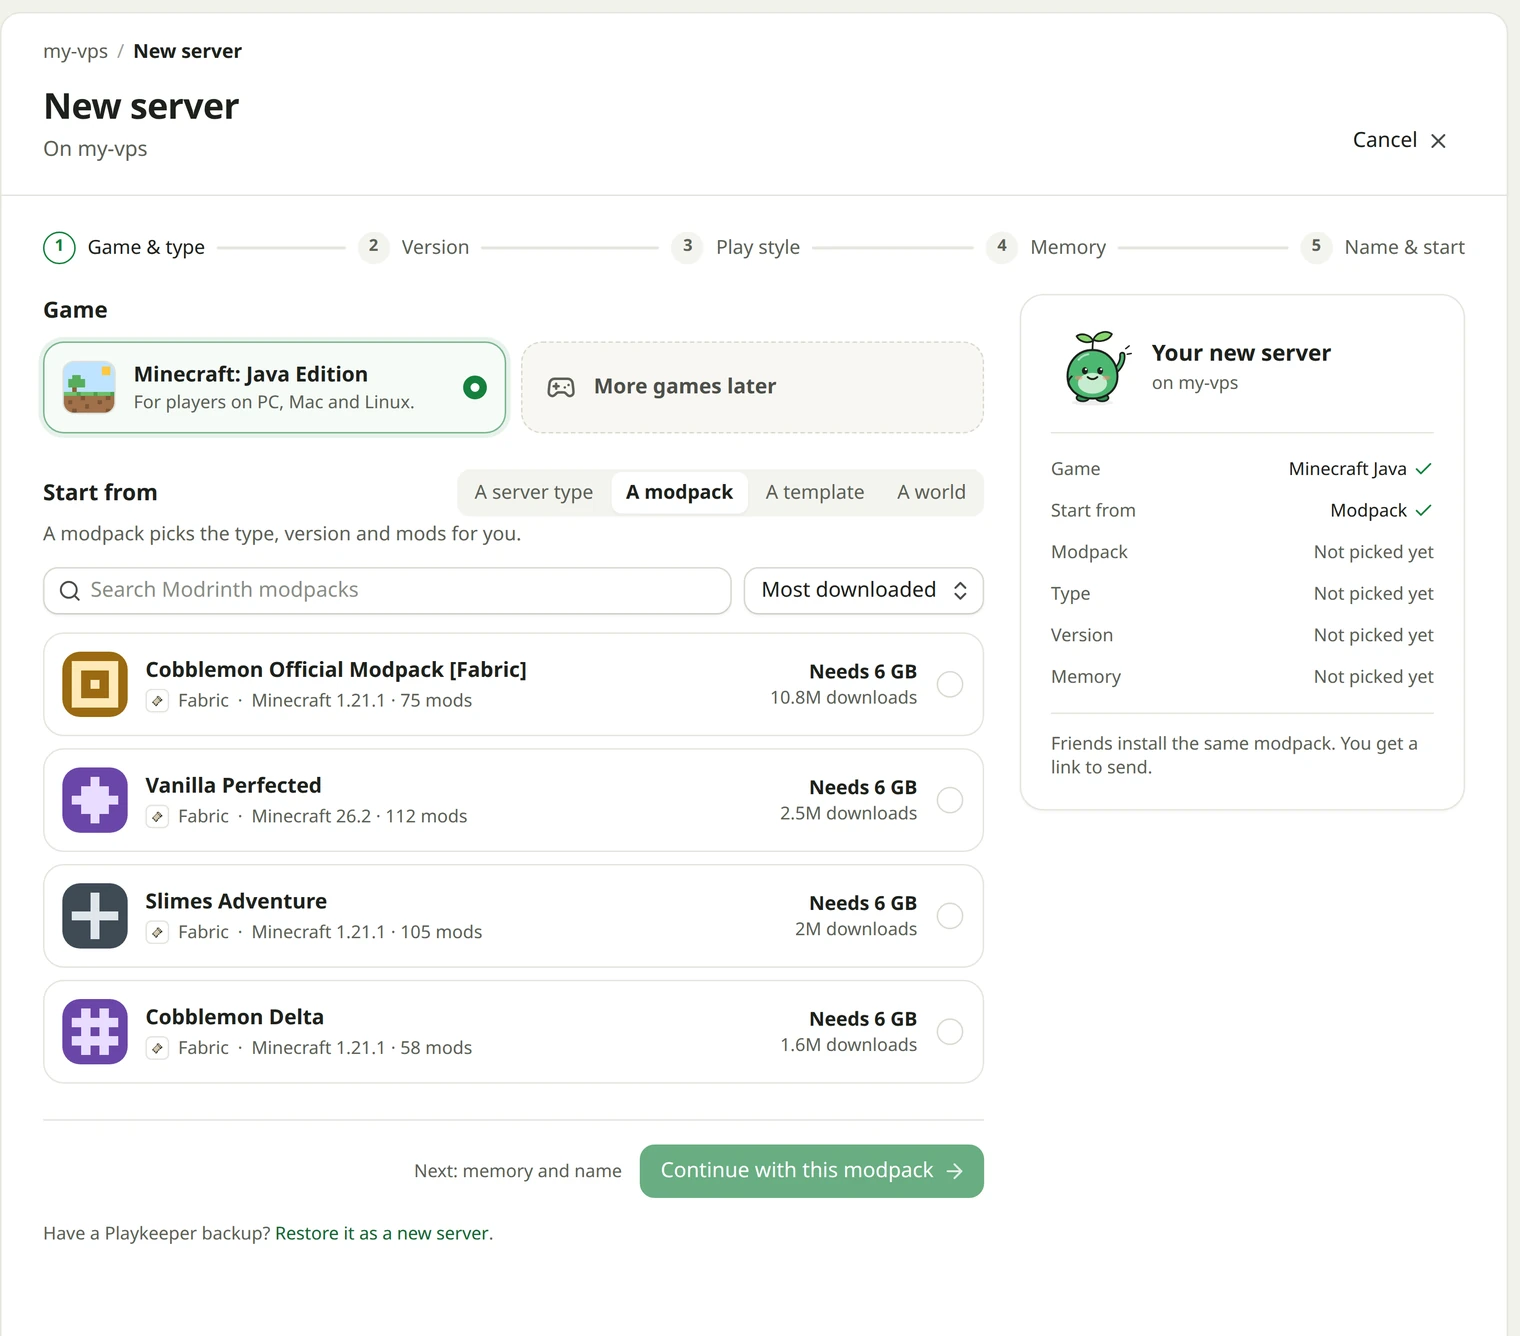Click the More games later card
Screen dimensions: 1520x1336
pos(752,388)
